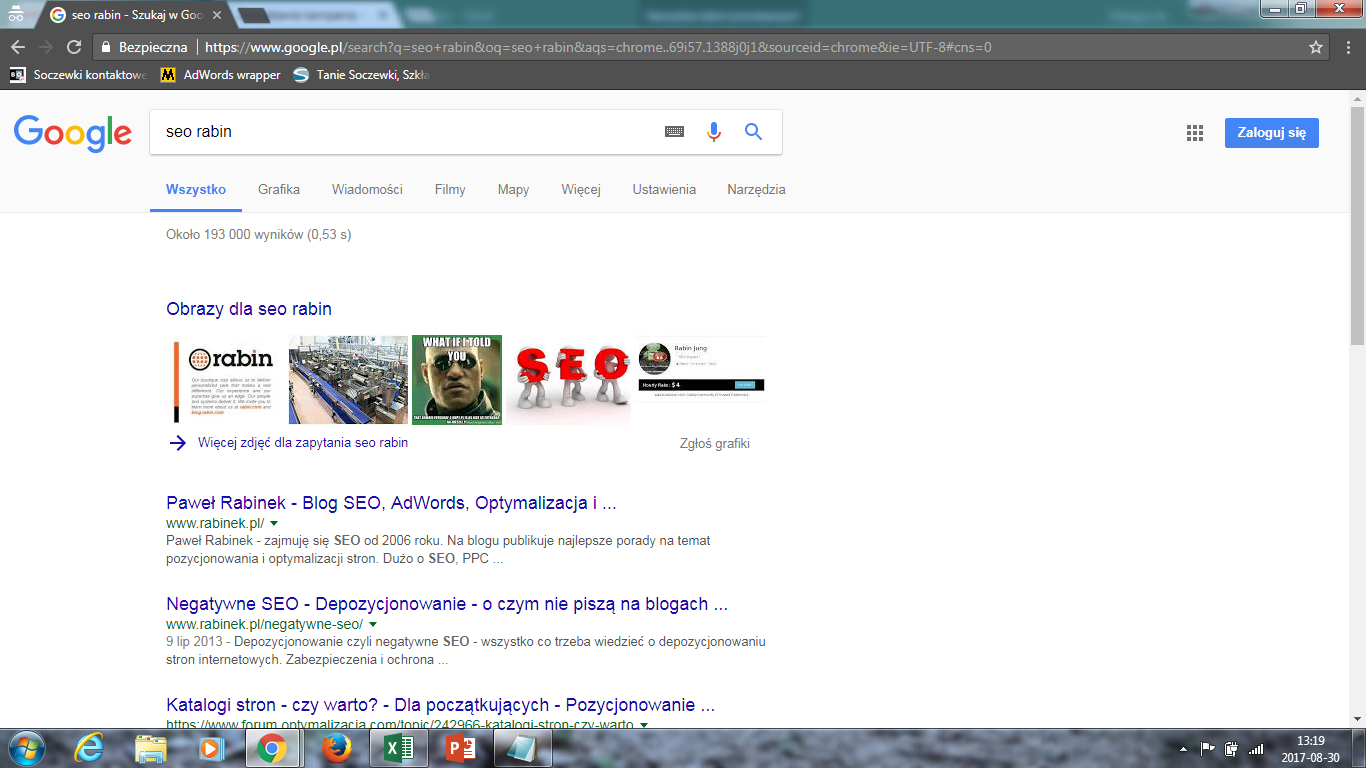This screenshot has width=1366, height=768.
Task: Bookmark the page with the star icon
Action: (1316, 47)
